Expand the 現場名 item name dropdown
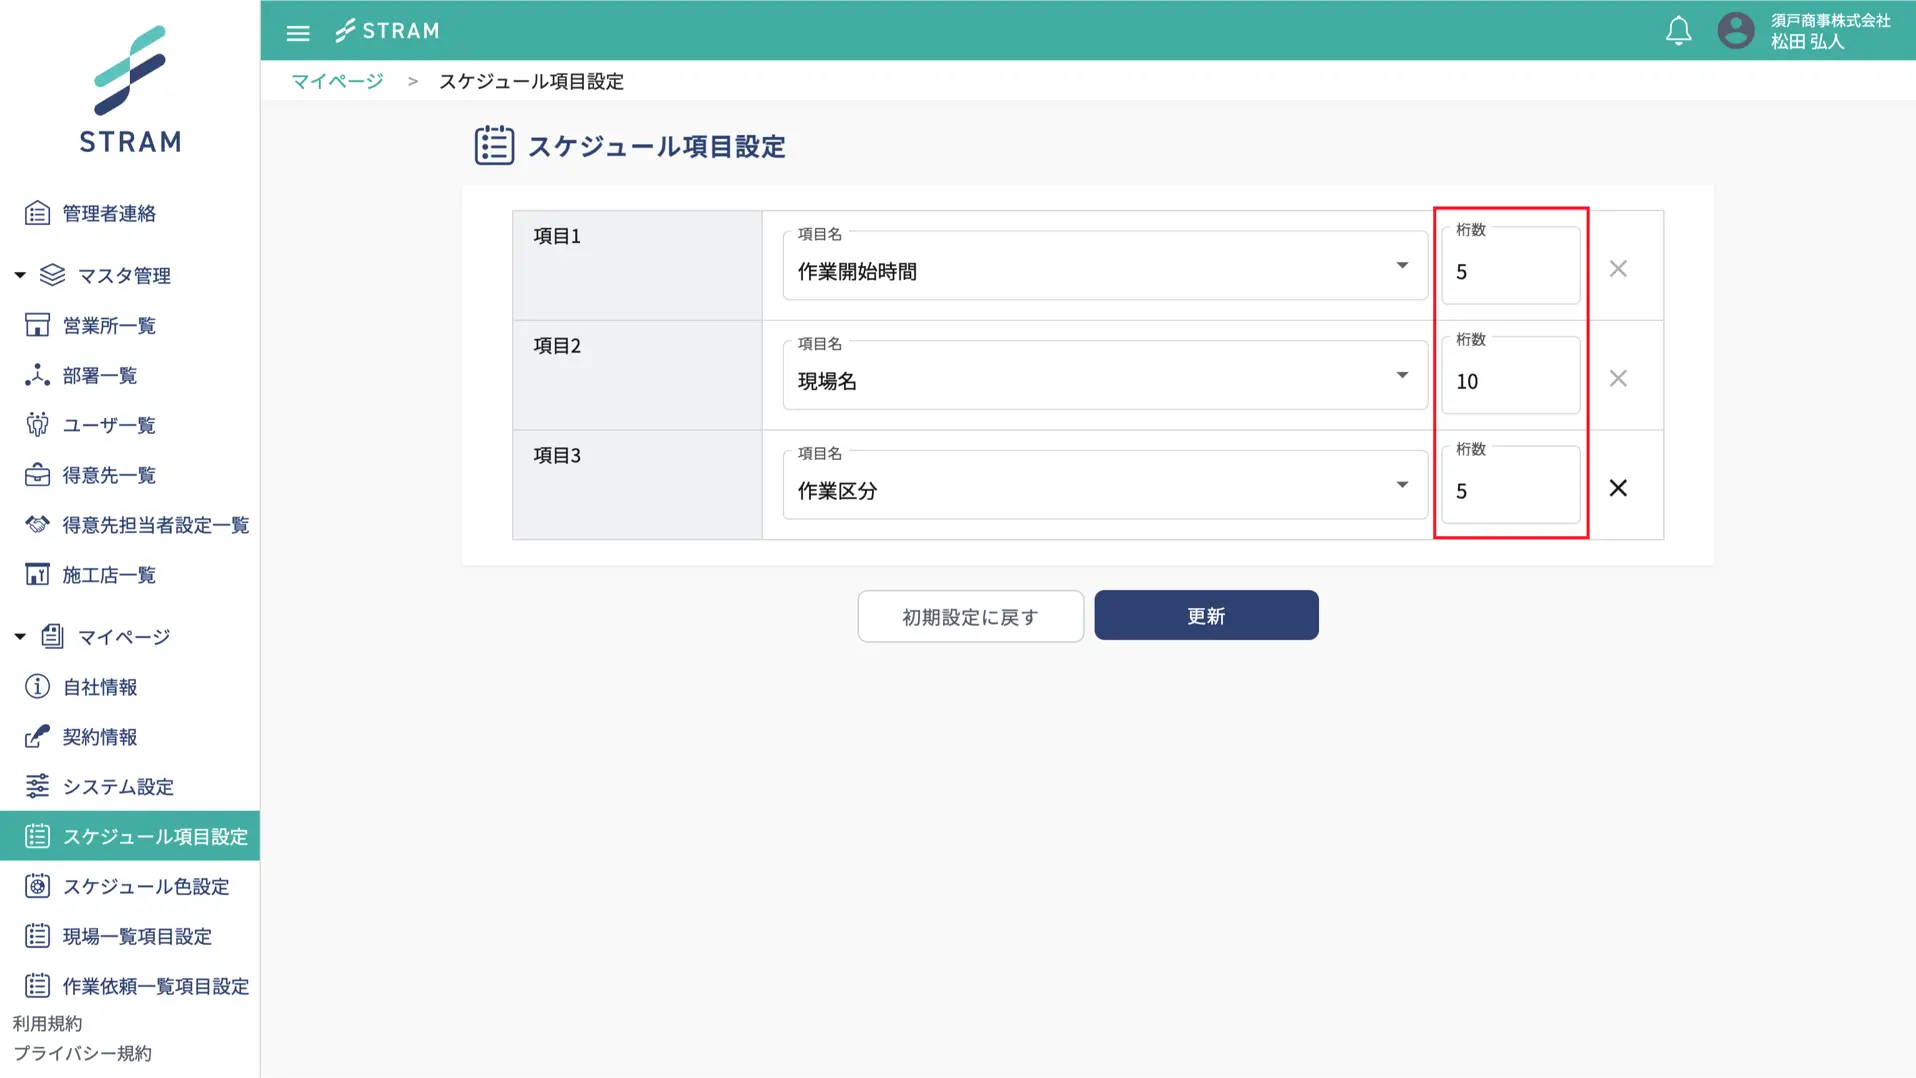Viewport: 1916px width, 1078px height. (1104, 380)
